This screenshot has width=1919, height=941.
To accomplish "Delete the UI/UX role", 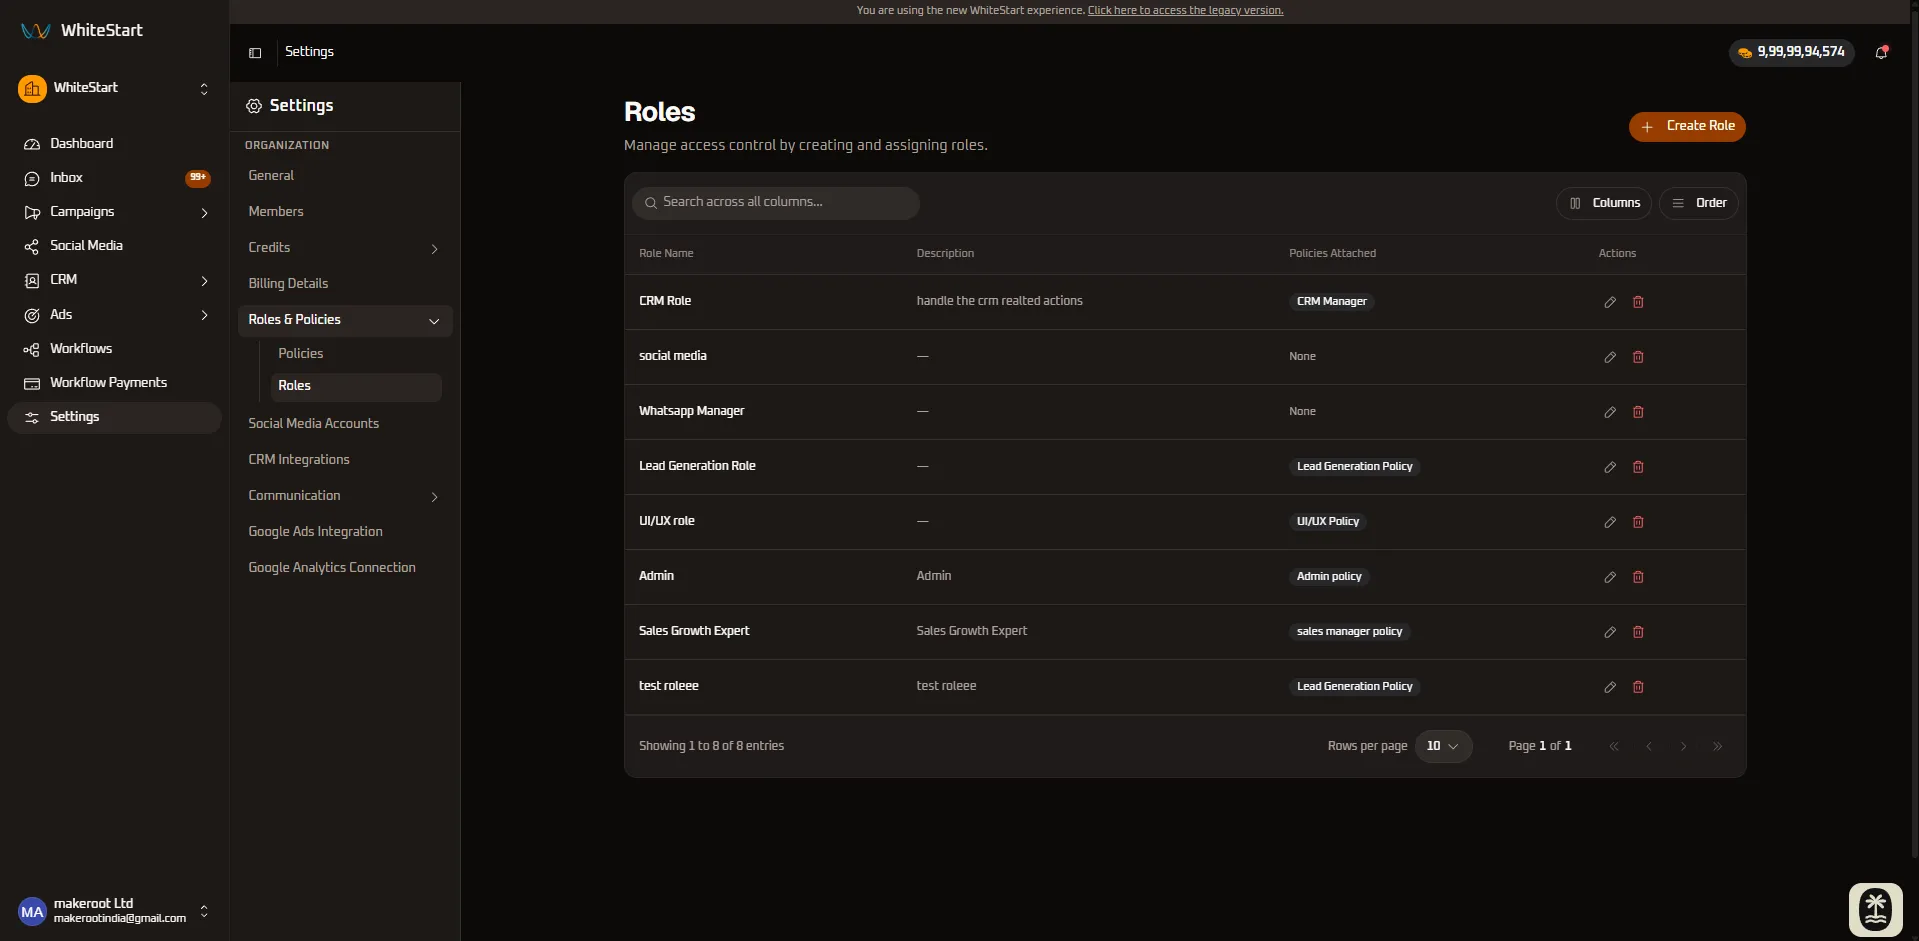I will pos(1638,522).
